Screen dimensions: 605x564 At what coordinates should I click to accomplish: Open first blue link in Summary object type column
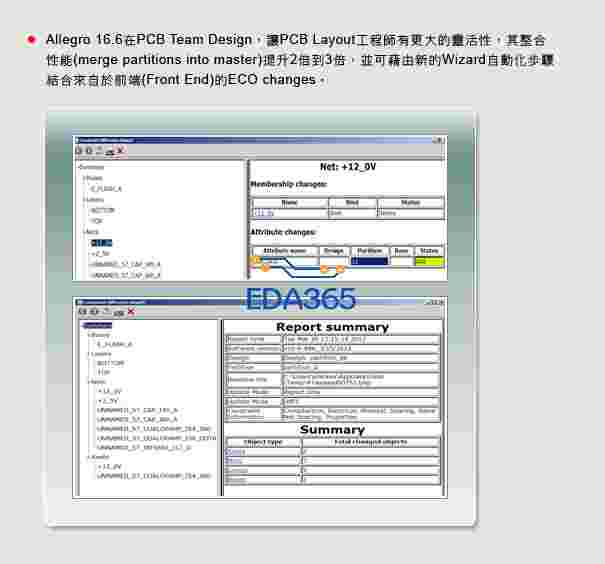(235, 452)
